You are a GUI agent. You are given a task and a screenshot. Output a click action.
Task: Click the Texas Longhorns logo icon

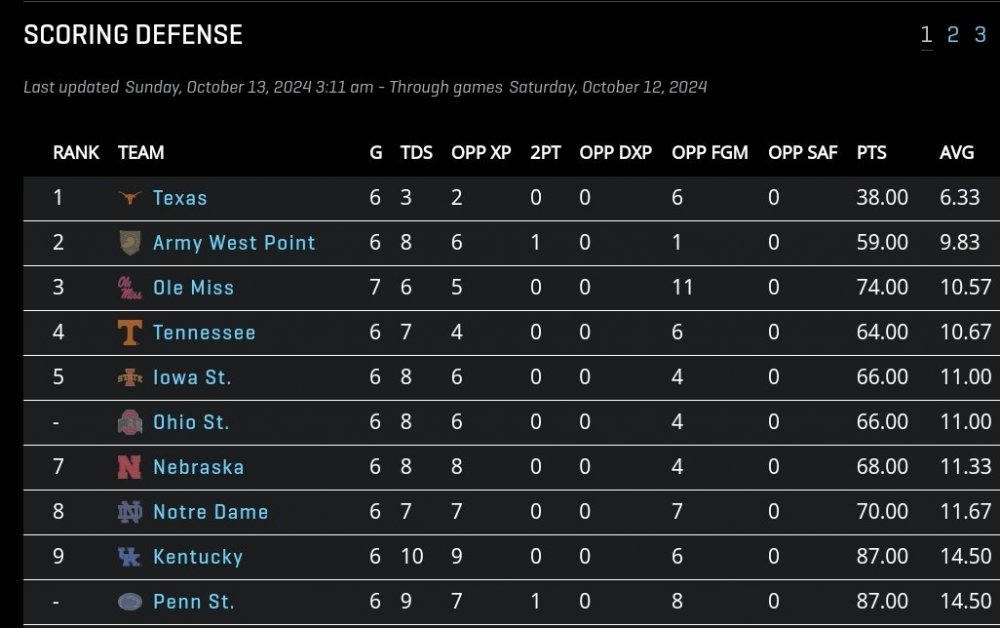(130, 198)
